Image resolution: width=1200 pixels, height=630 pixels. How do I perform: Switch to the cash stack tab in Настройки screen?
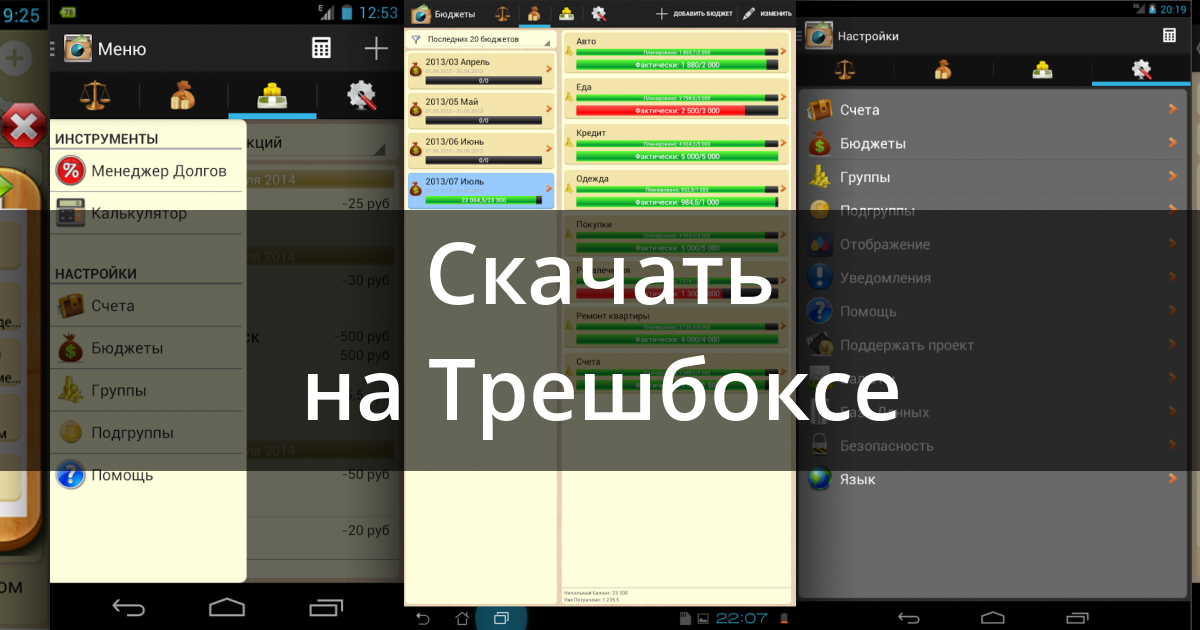[1041, 70]
